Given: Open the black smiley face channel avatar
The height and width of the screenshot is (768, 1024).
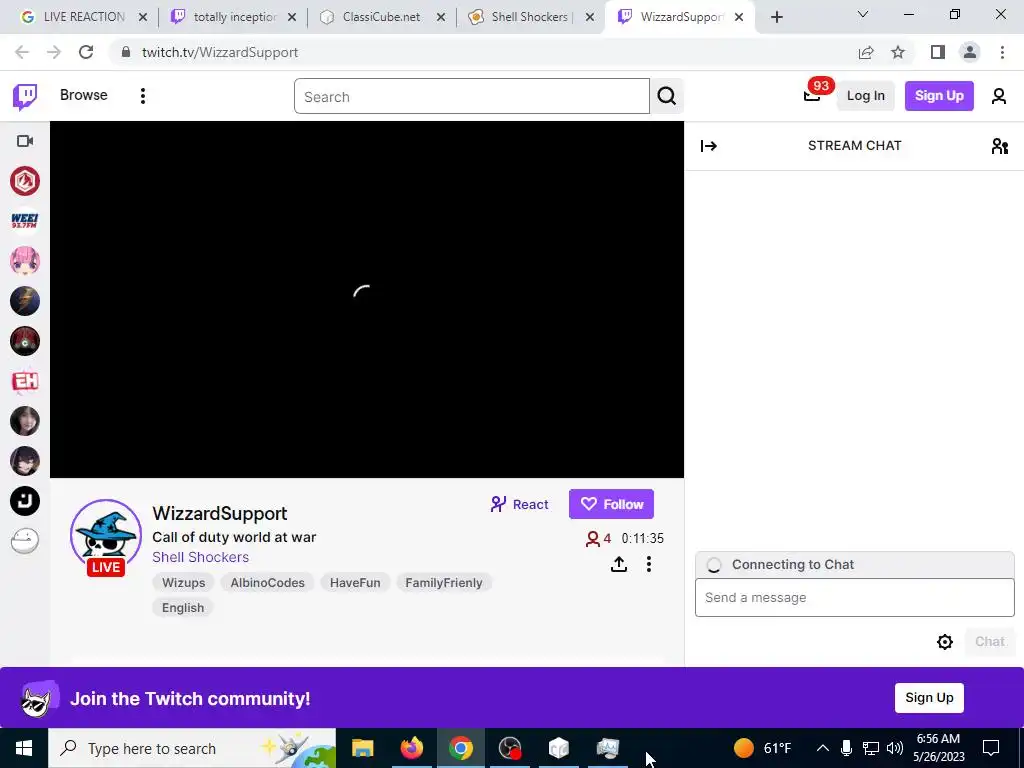Looking at the screenshot, I should [x=25, y=501].
